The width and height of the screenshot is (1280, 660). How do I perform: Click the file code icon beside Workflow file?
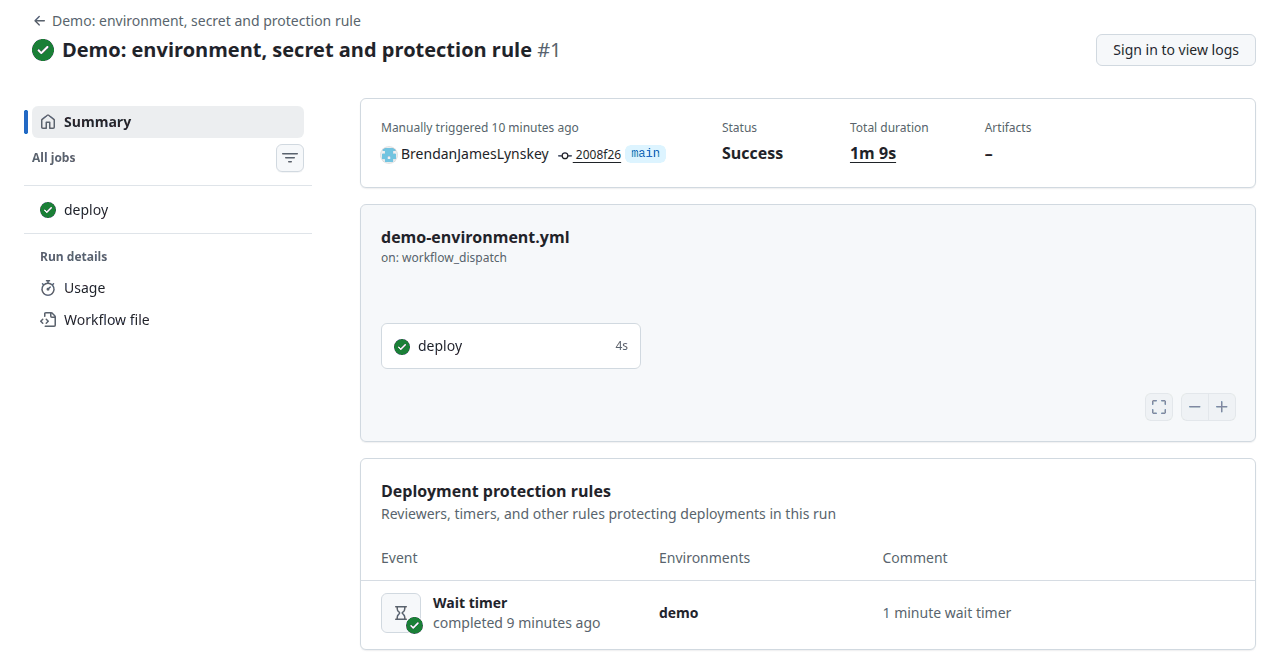pyautogui.click(x=48, y=320)
